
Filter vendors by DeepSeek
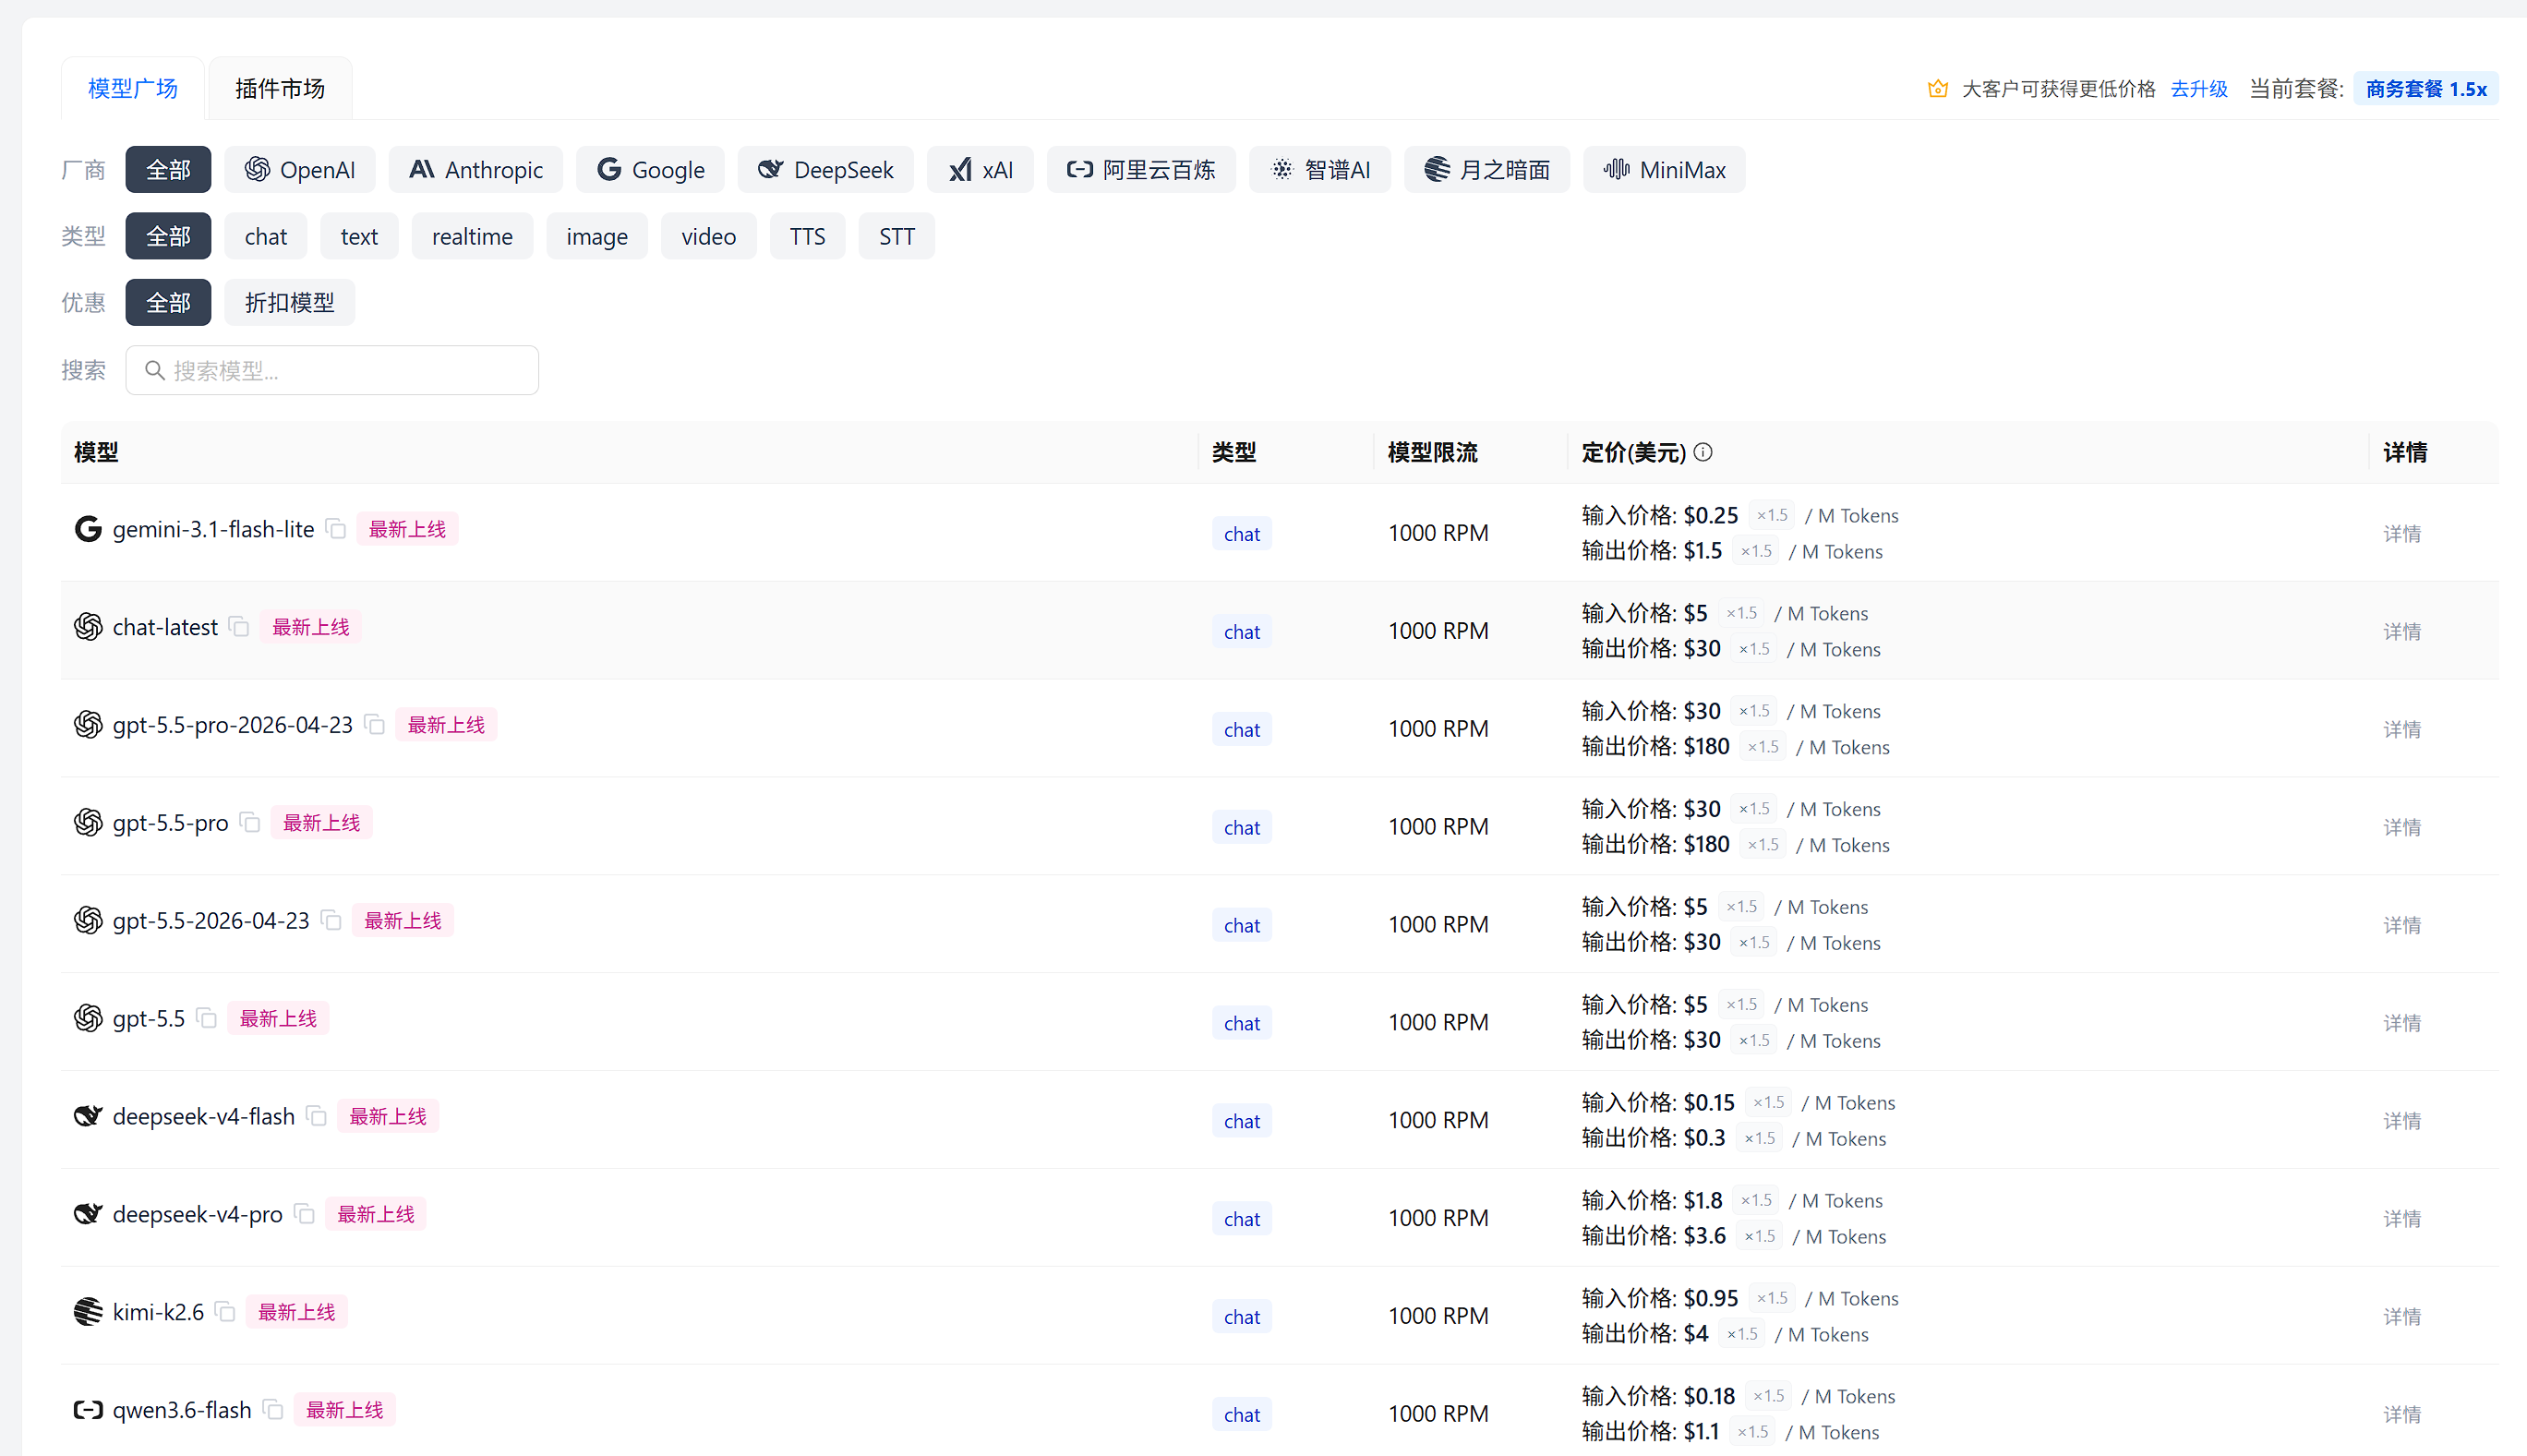(826, 170)
